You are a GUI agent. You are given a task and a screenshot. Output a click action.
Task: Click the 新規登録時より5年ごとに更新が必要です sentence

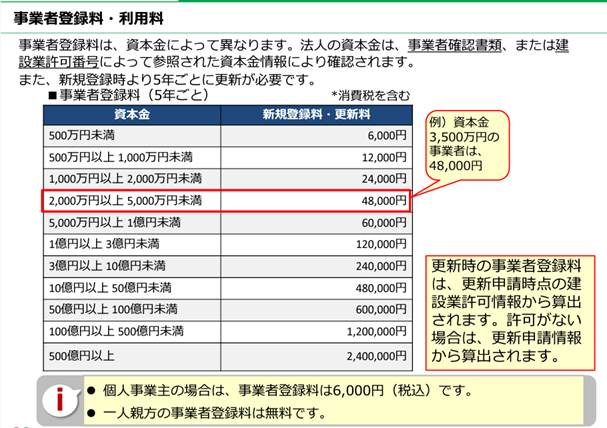pyautogui.click(x=167, y=80)
